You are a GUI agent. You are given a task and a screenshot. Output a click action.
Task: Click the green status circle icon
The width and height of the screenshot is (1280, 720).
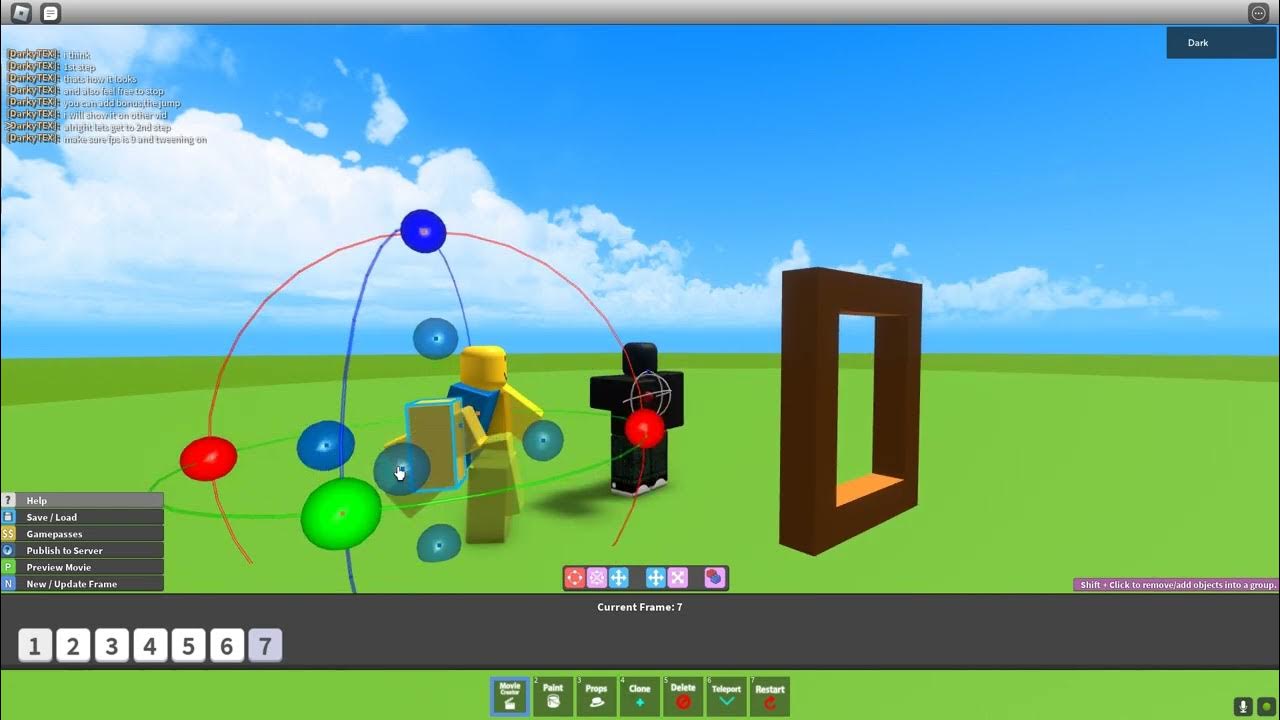(1266, 707)
